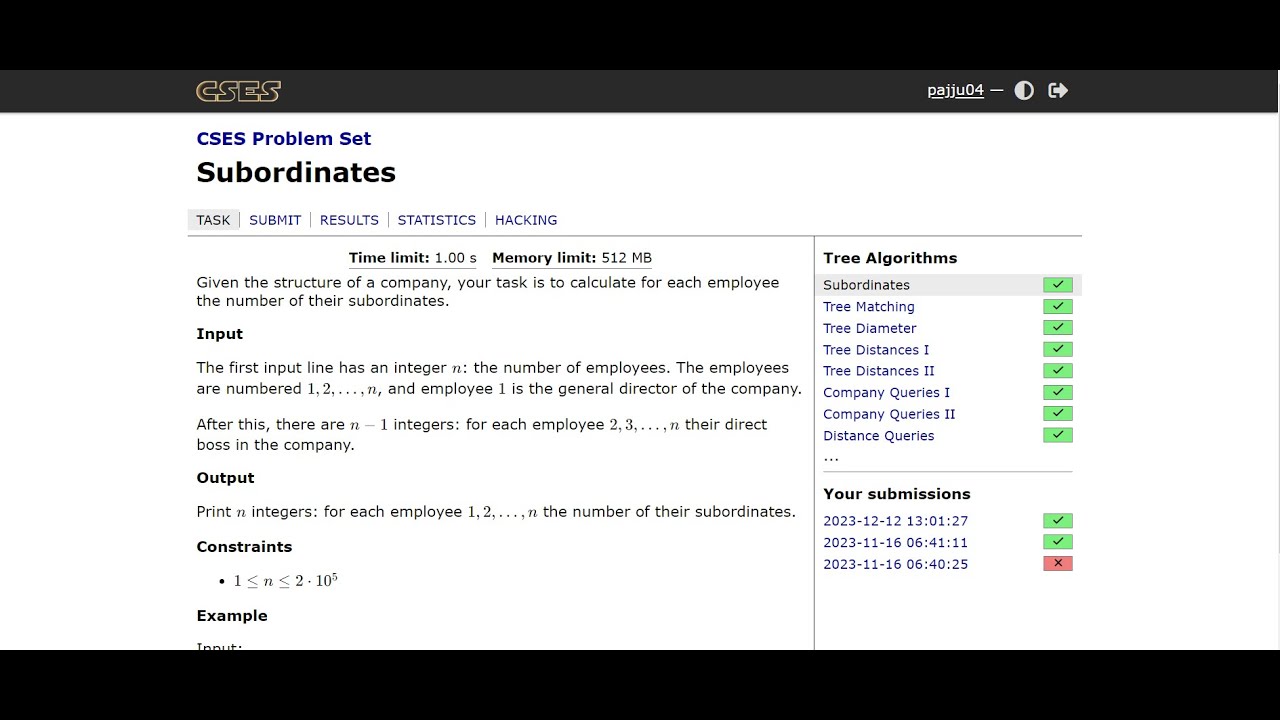Open the pajju04 user profile link
1280x720 pixels.
(x=955, y=91)
